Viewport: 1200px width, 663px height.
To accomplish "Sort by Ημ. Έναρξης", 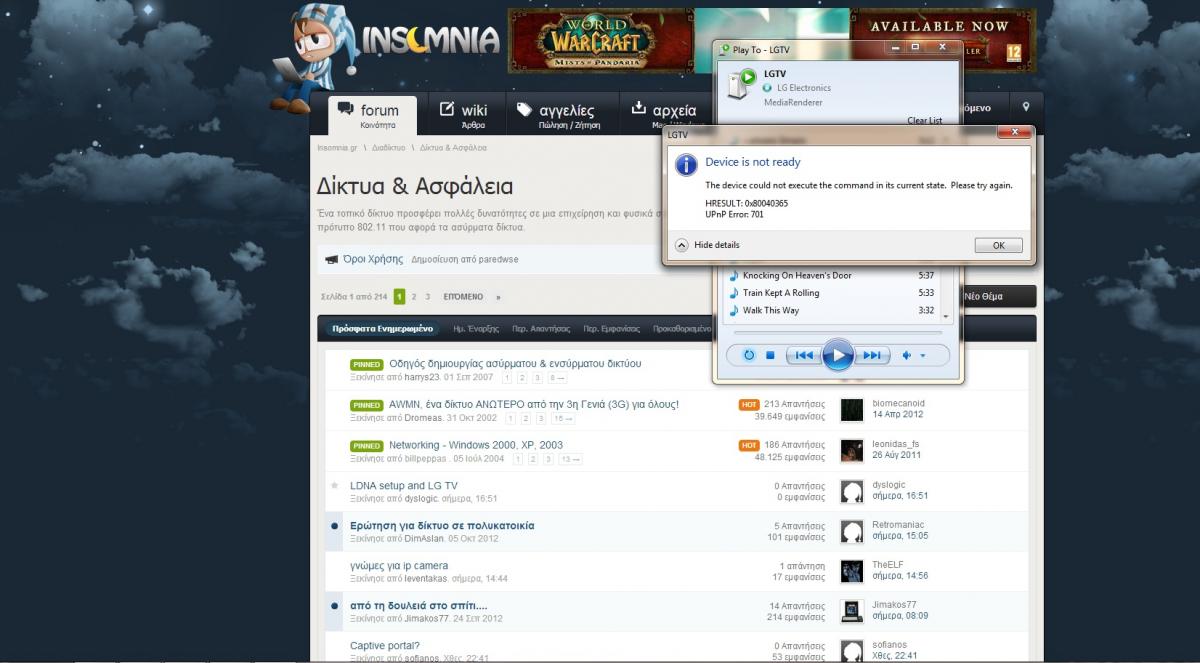I will [x=477, y=328].
